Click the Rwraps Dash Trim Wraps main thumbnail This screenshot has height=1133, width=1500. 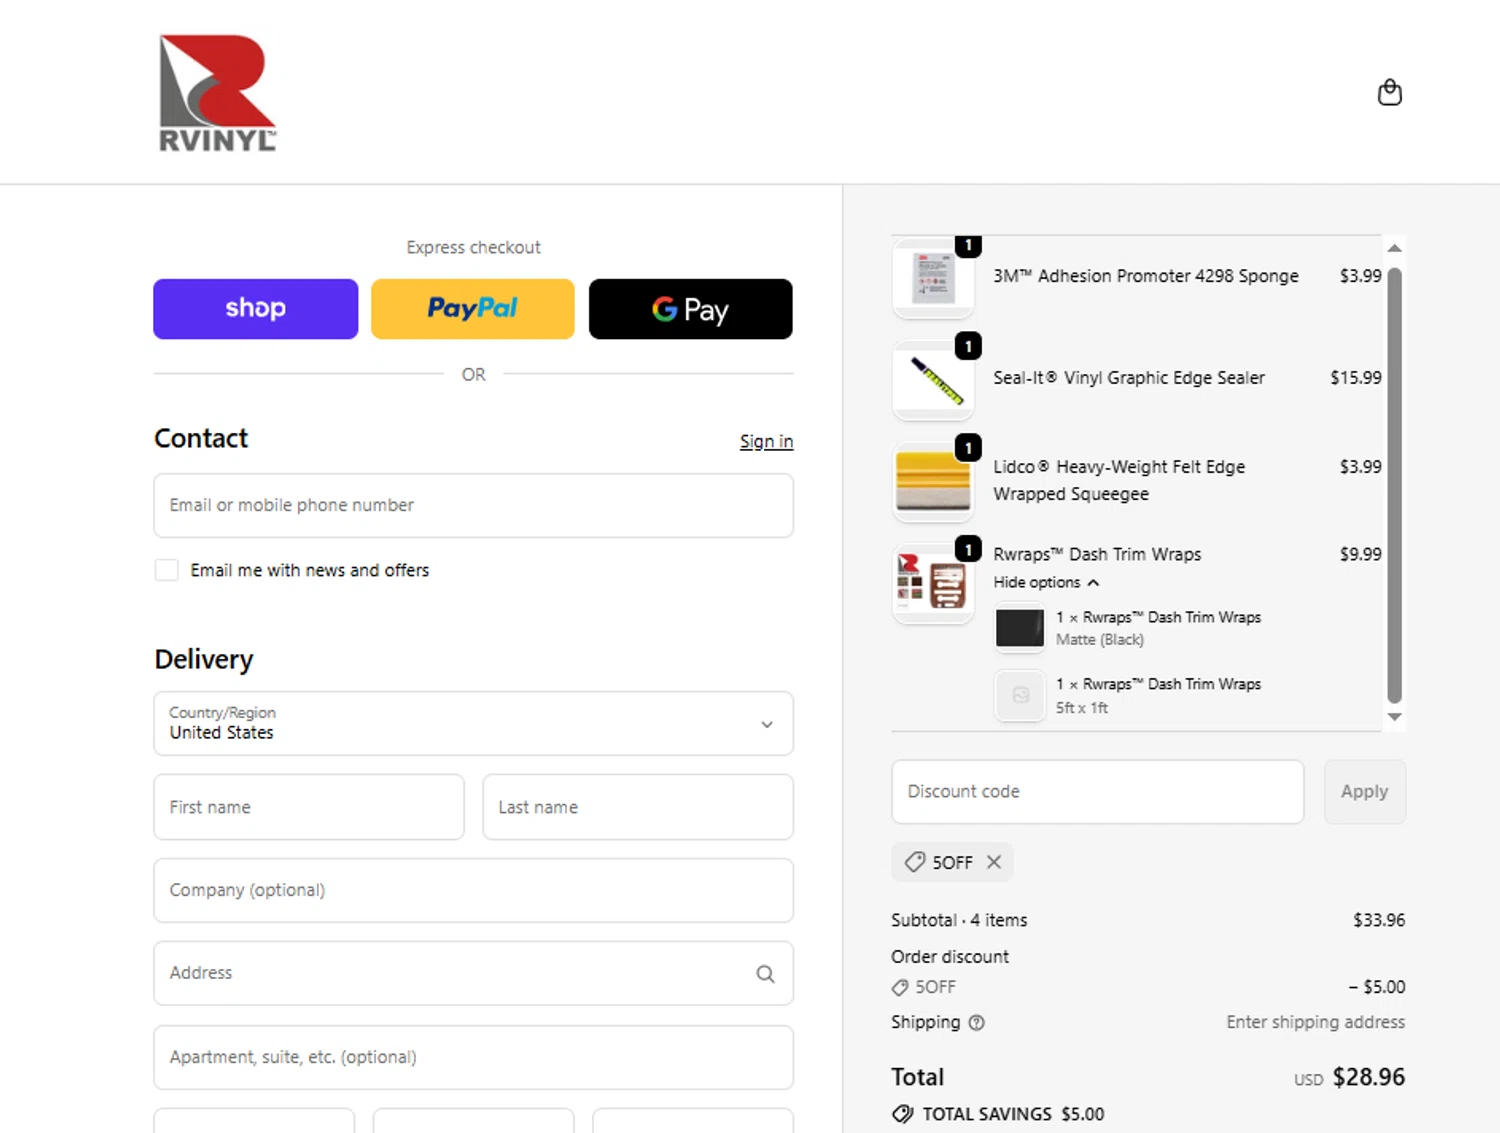(x=933, y=584)
